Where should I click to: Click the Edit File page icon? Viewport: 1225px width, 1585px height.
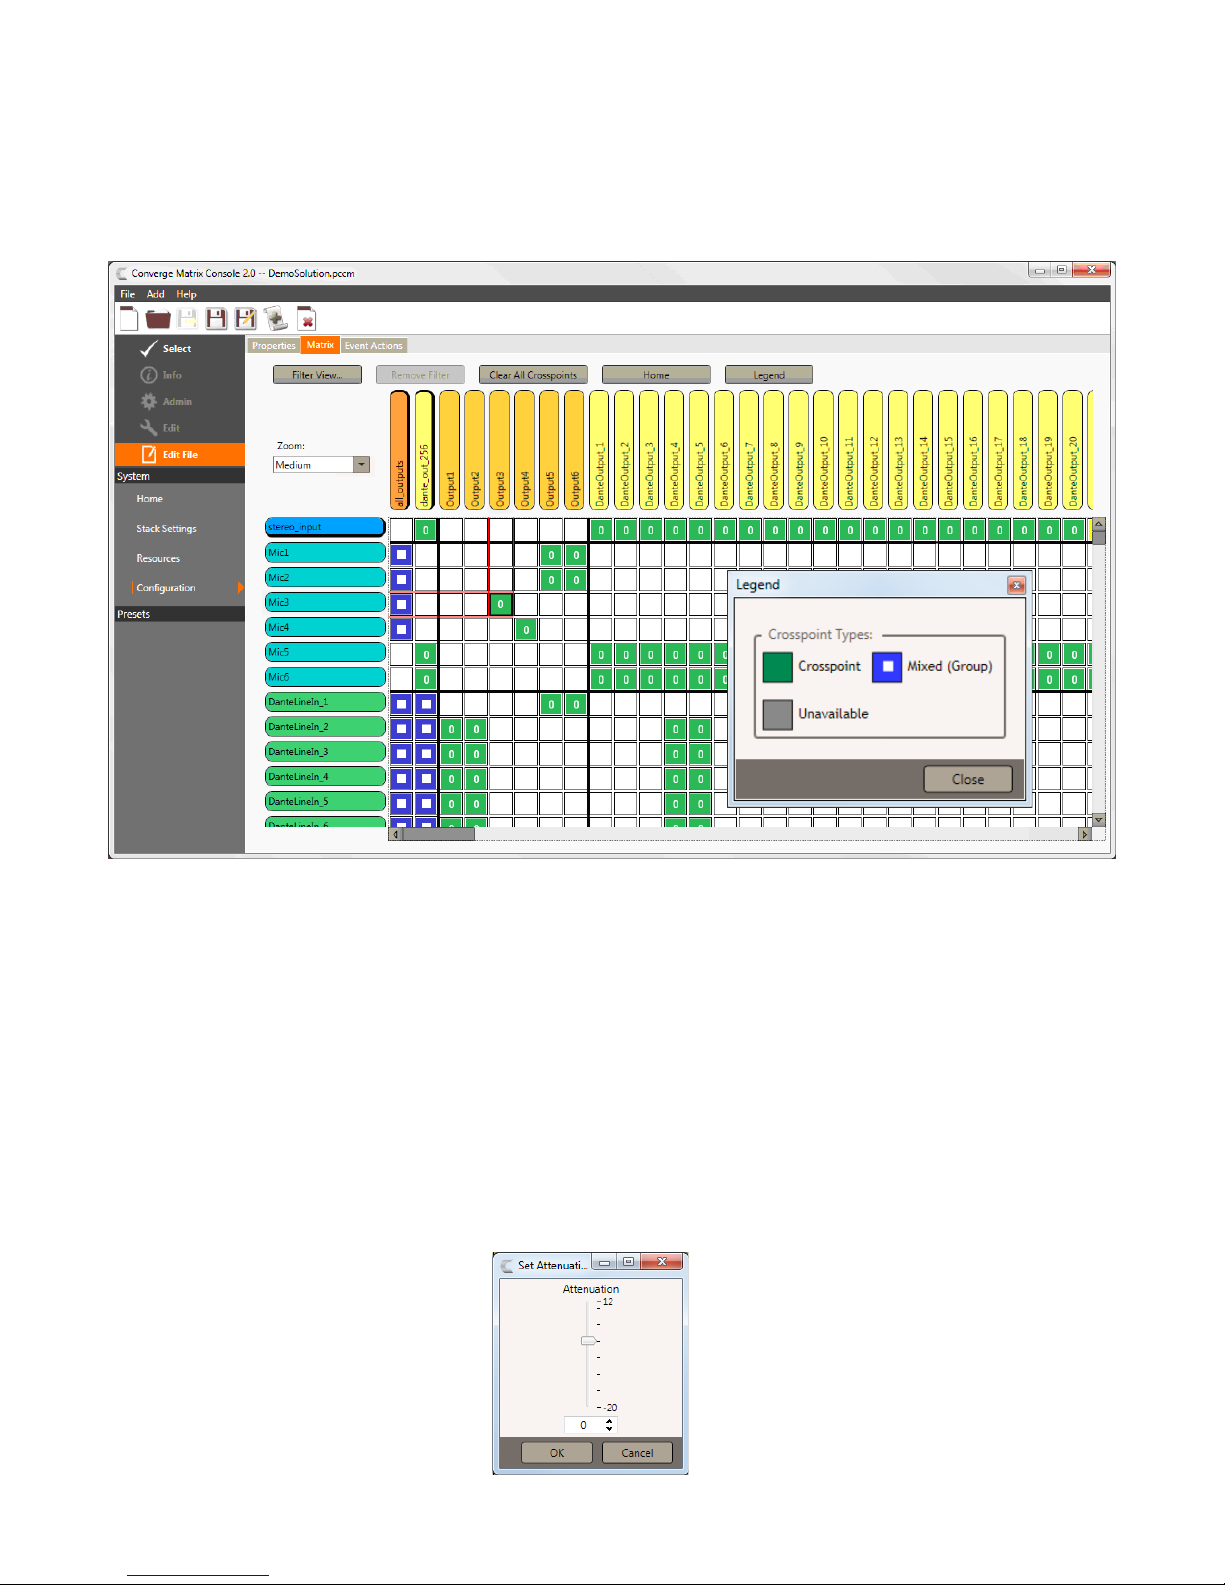click(x=149, y=454)
